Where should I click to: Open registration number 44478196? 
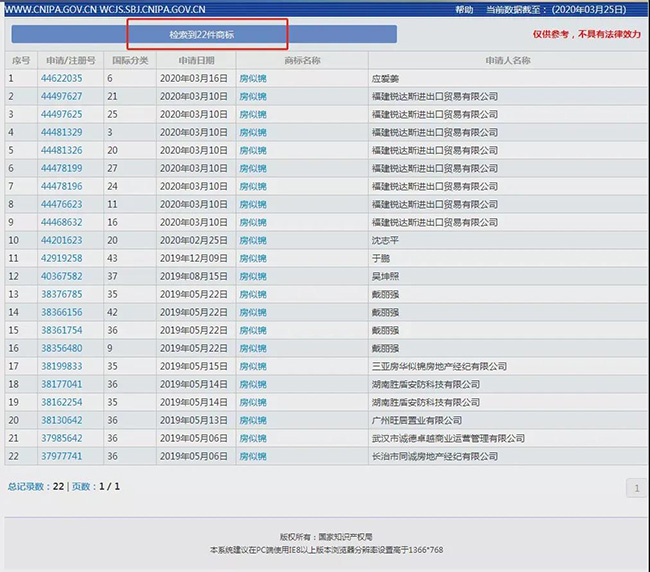point(61,186)
